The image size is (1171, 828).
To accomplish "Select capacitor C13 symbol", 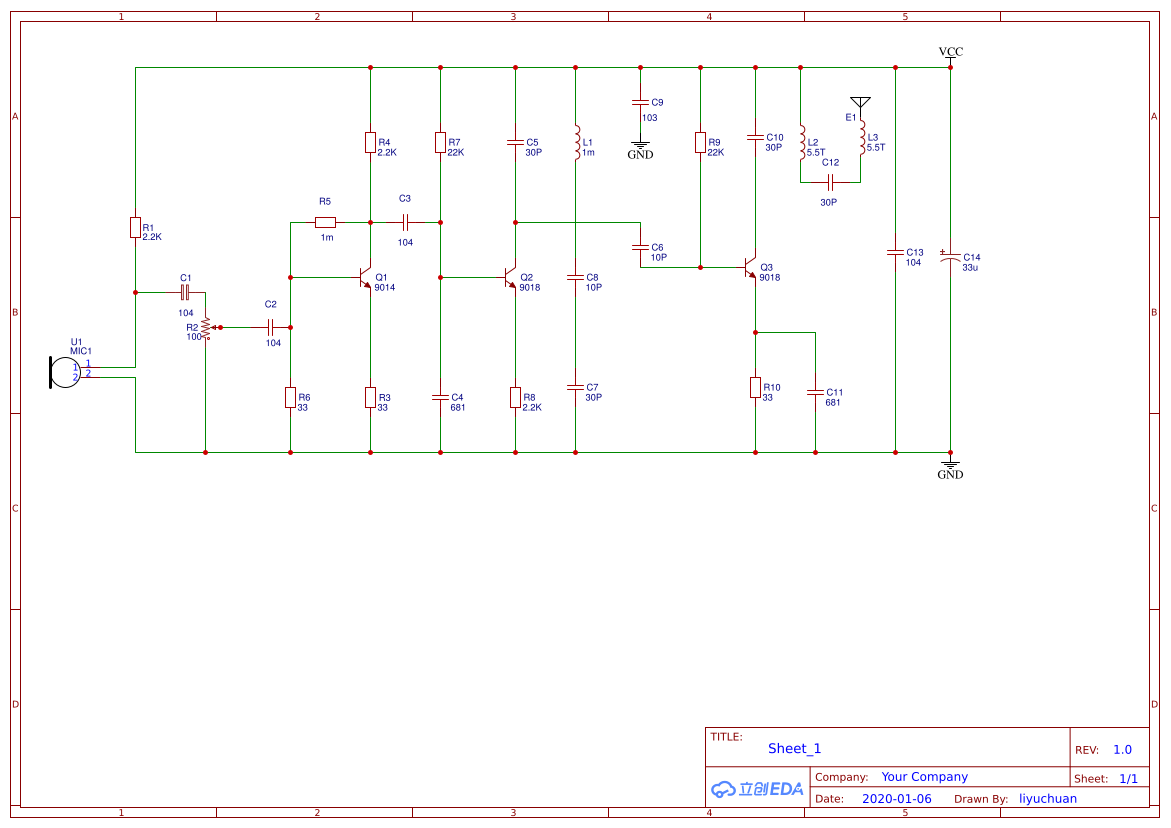I will [895, 252].
